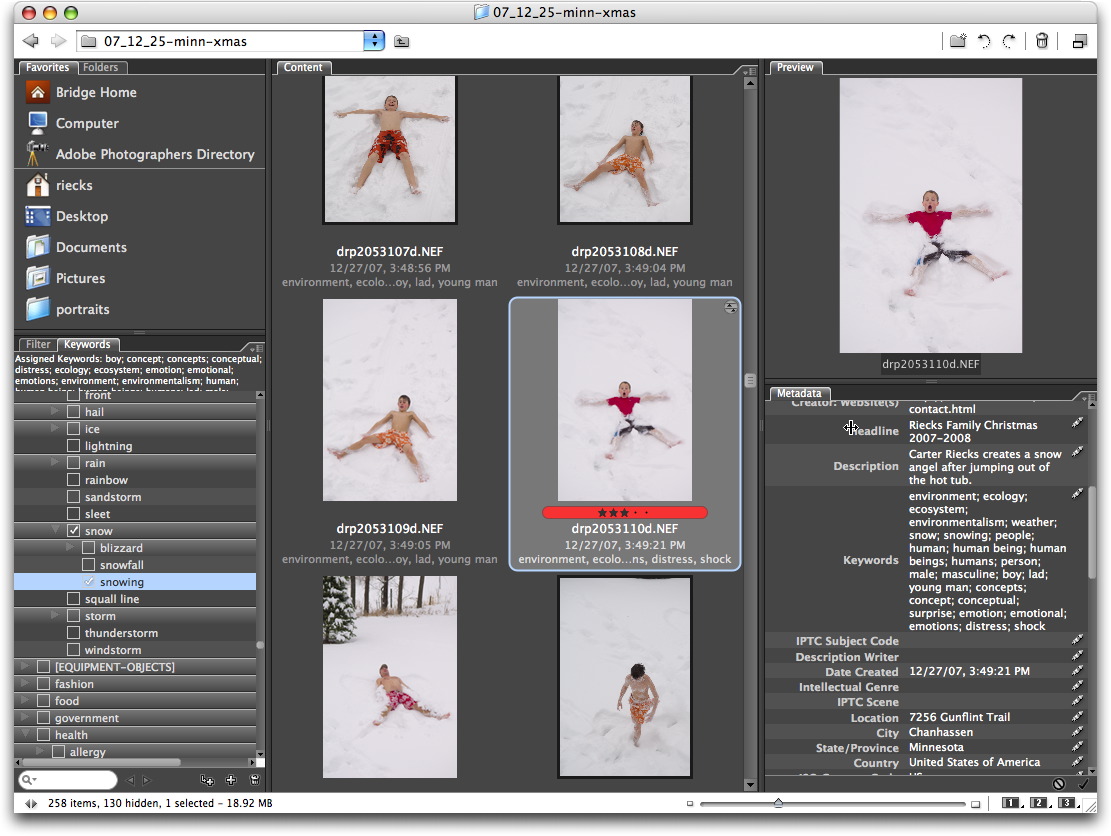Expand the rain keyword group
The image size is (1111, 836).
55,463
